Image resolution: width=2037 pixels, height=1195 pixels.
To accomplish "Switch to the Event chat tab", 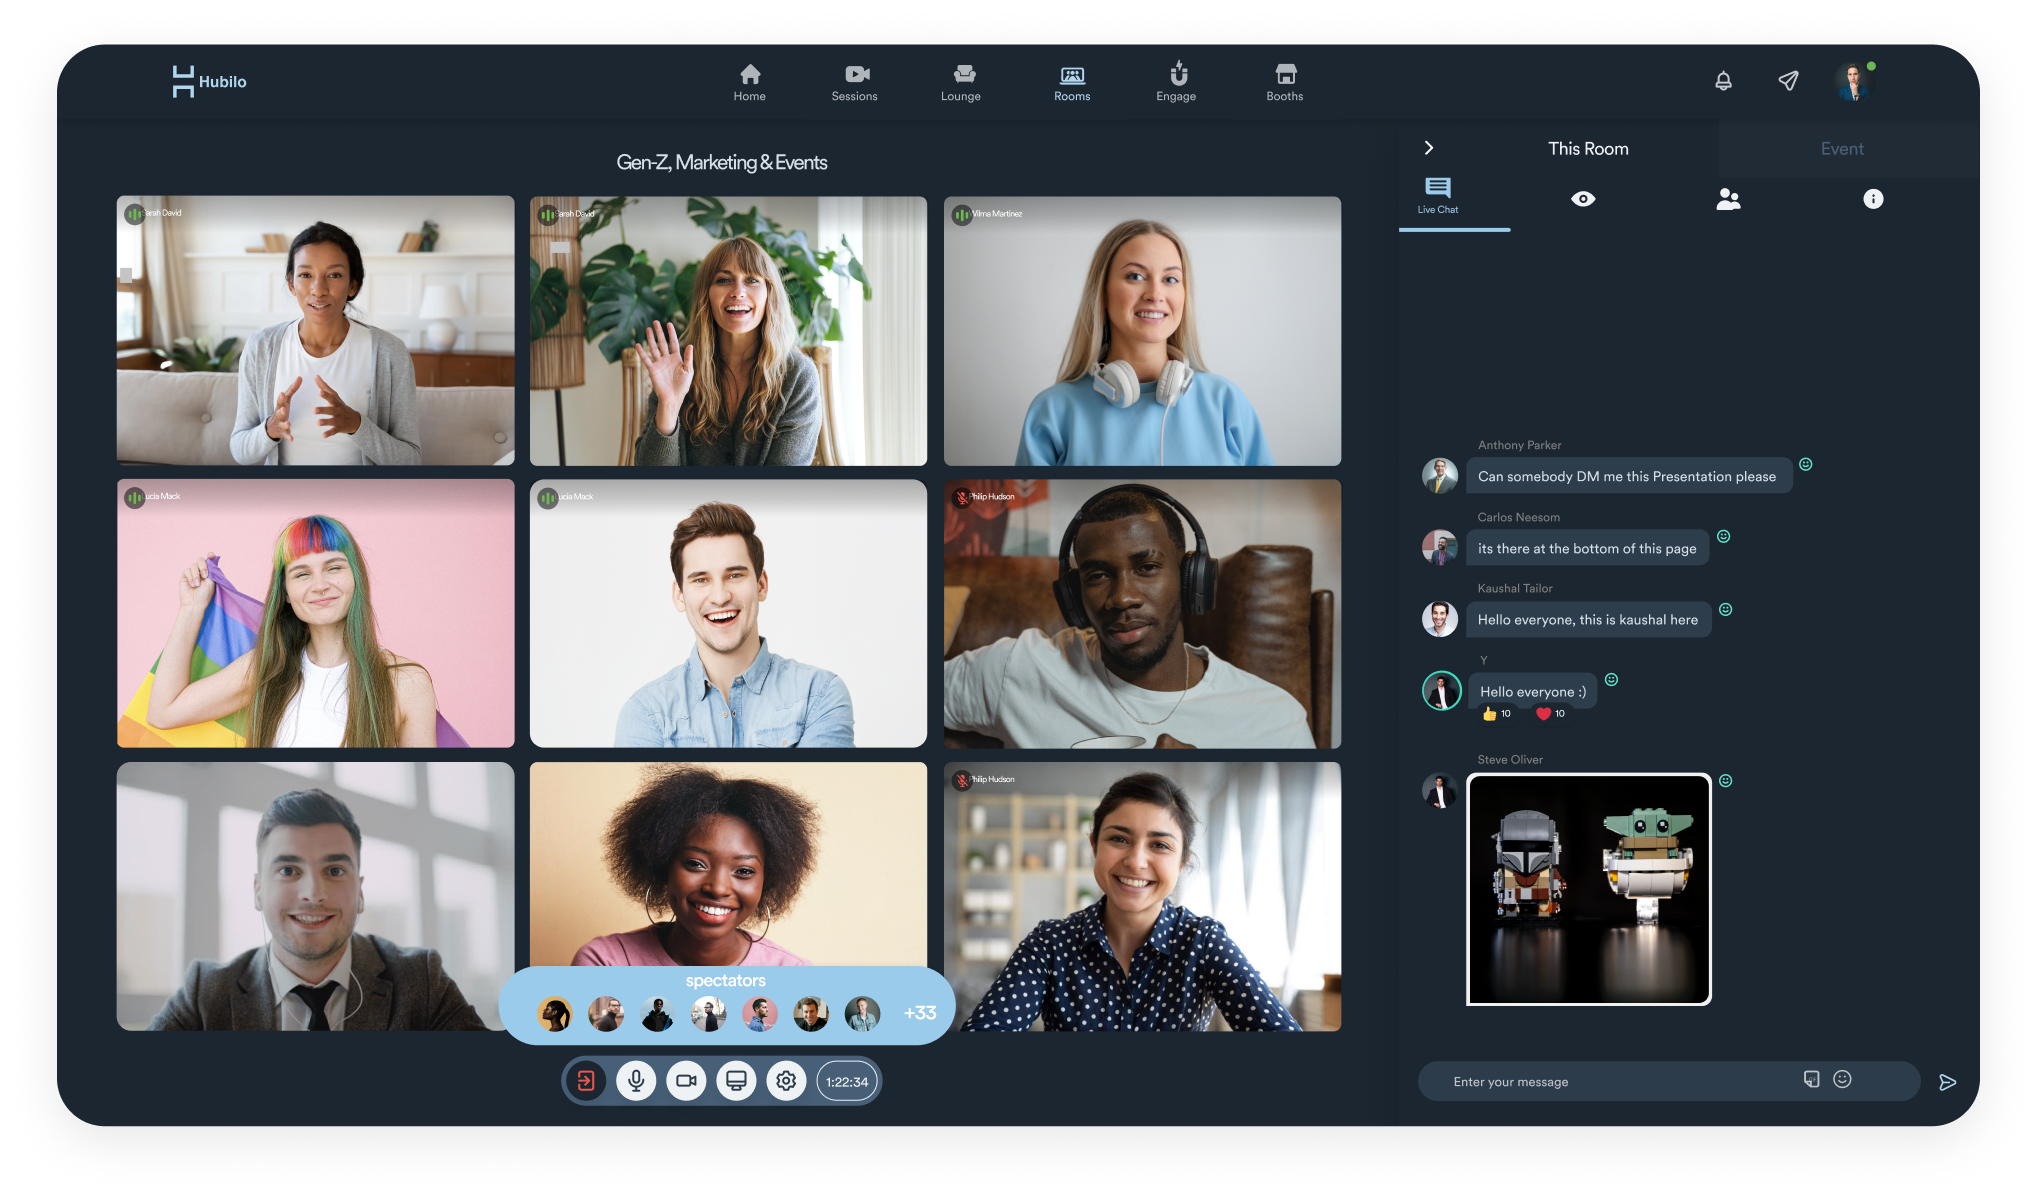I will point(1841,149).
